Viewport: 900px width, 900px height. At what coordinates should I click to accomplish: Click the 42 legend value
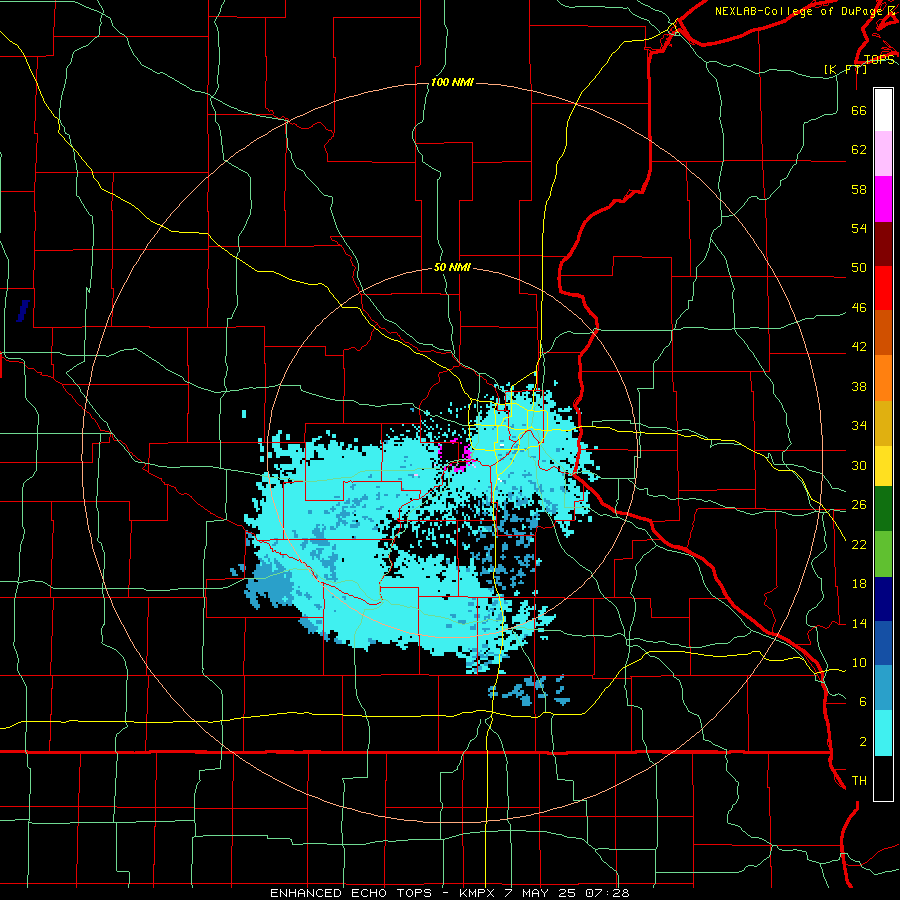tap(859, 346)
